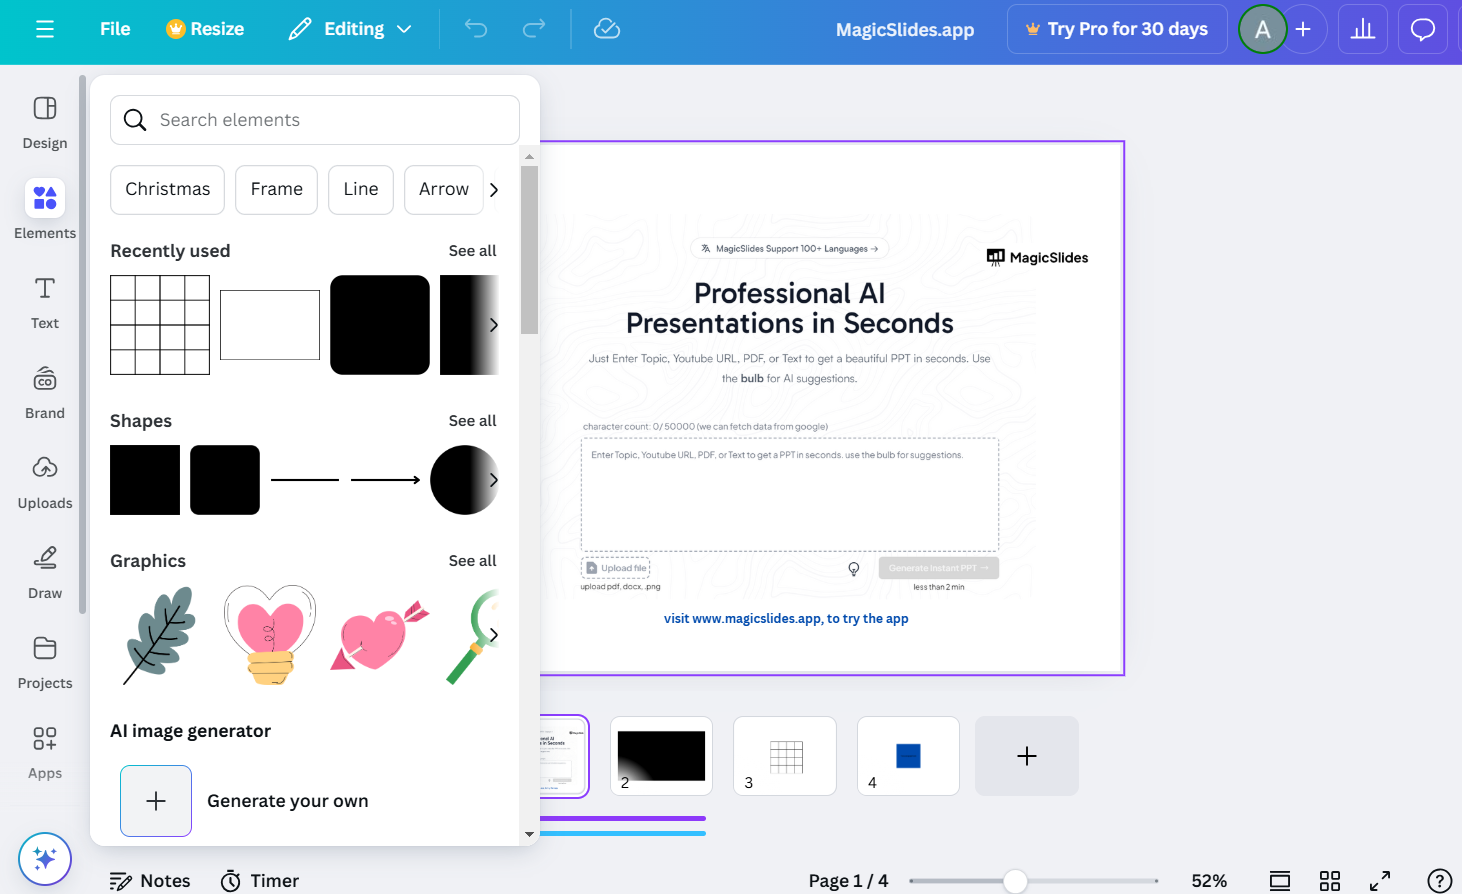Screen dimensions: 1462x894
Task: Select page 2 thumbnail
Action: [x=661, y=756]
